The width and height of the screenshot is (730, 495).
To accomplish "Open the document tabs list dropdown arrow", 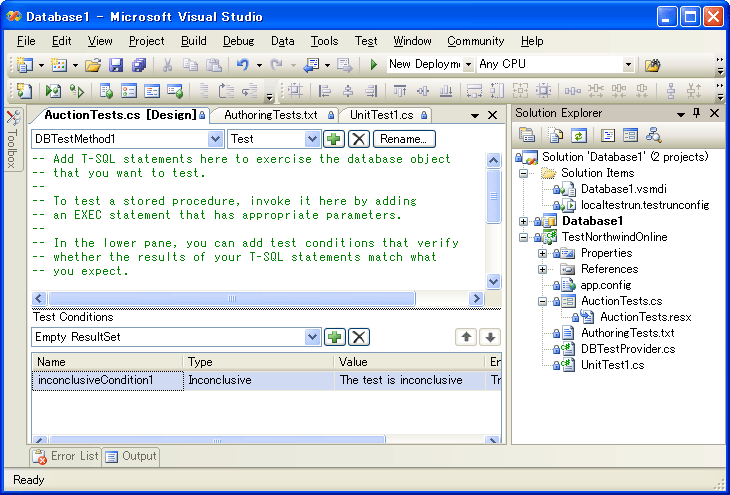I will coord(474,115).
